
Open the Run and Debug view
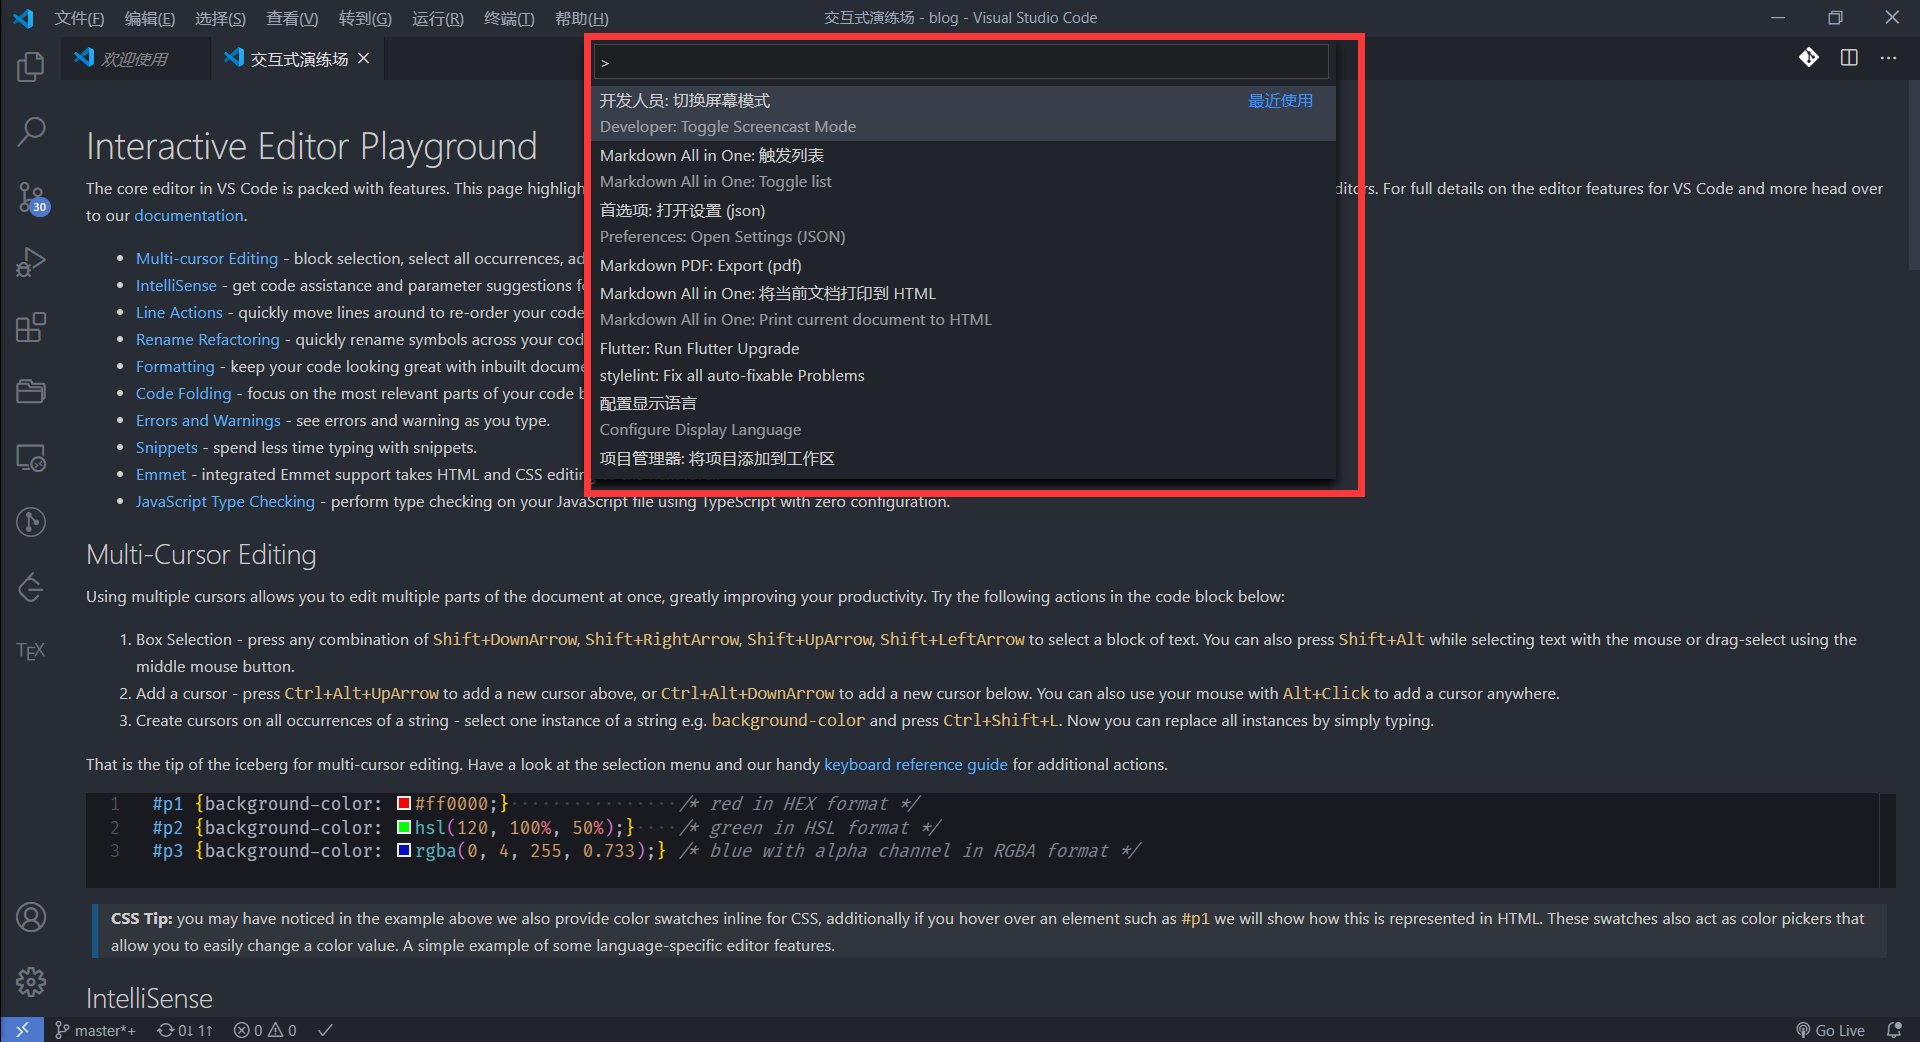(31, 262)
